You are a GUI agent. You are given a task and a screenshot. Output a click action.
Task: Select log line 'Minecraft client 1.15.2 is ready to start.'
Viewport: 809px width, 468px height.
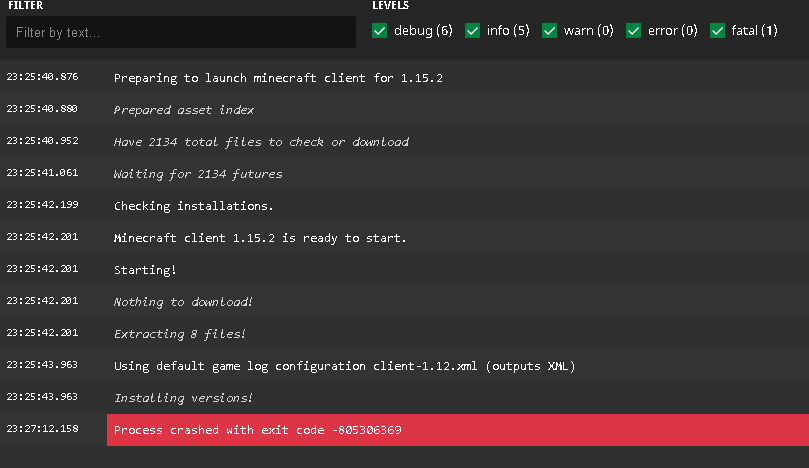[260, 238]
